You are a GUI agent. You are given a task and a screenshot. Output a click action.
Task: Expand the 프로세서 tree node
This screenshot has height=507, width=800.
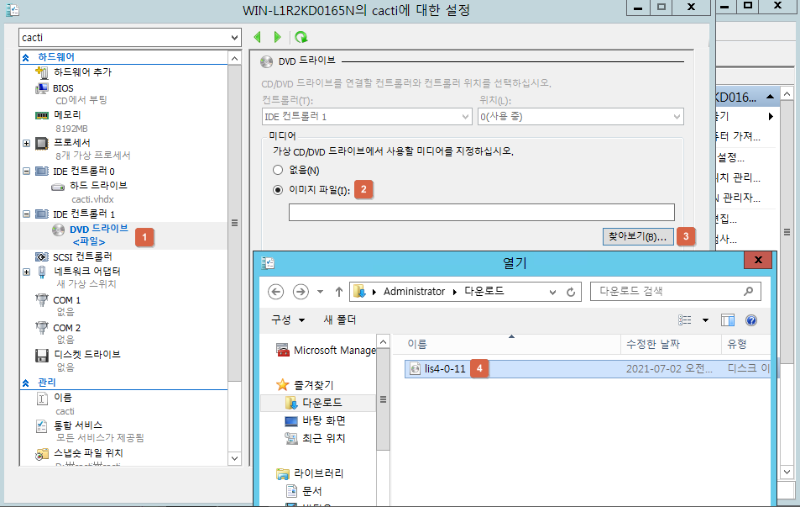pyautogui.click(x=26, y=143)
